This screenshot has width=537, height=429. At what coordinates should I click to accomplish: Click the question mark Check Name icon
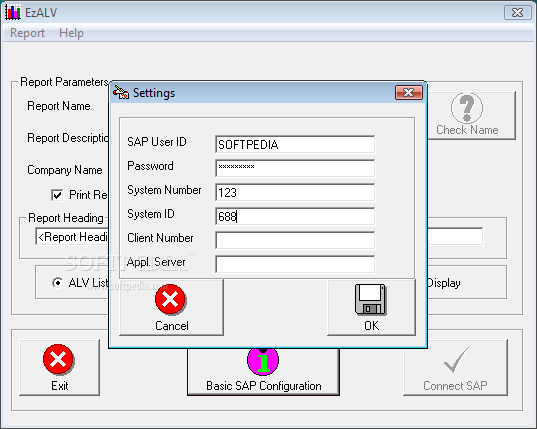(x=467, y=108)
